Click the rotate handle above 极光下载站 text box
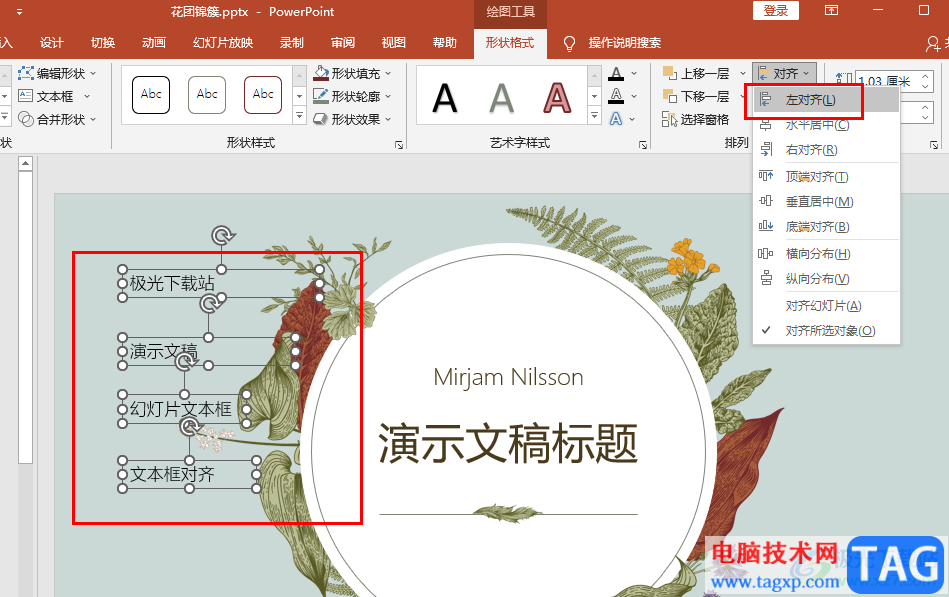The width and height of the screenshot is (949, 597). (x=222, y=235)
